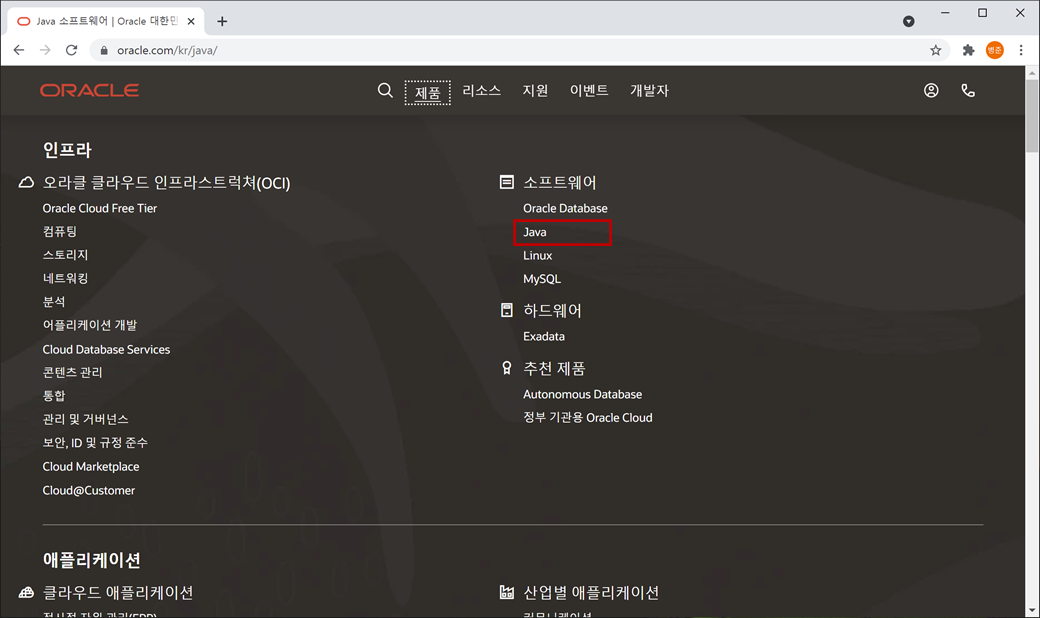Bookmark this page with the star icon
1040x618 pixels.
pyautogui.click(x=935, y=50)
